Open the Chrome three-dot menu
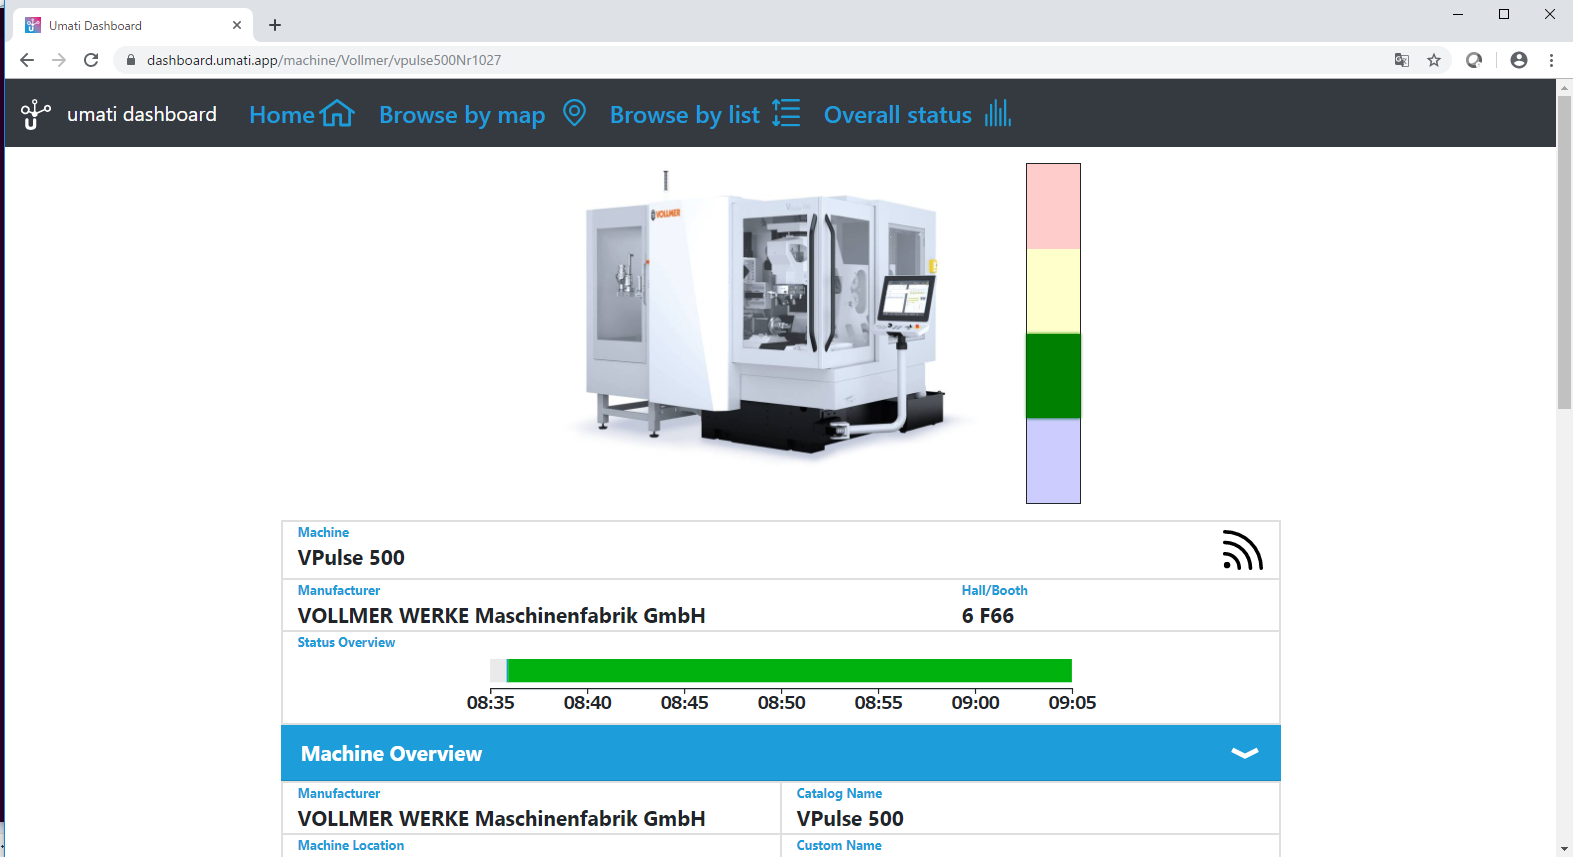Viewport: 1573px width, 857px height. (x=1551, y=60)
